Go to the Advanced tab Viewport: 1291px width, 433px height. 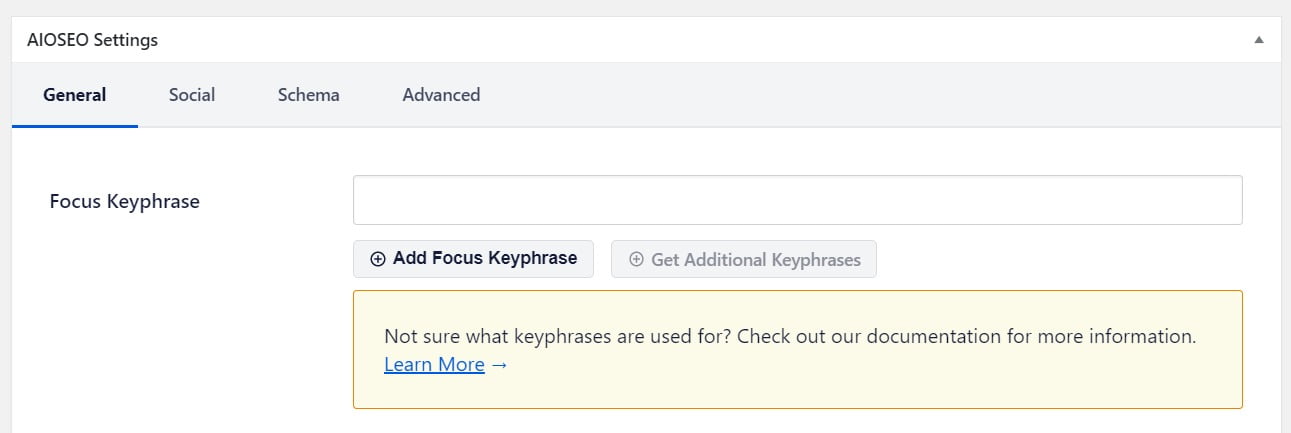[x=441, y=95]
